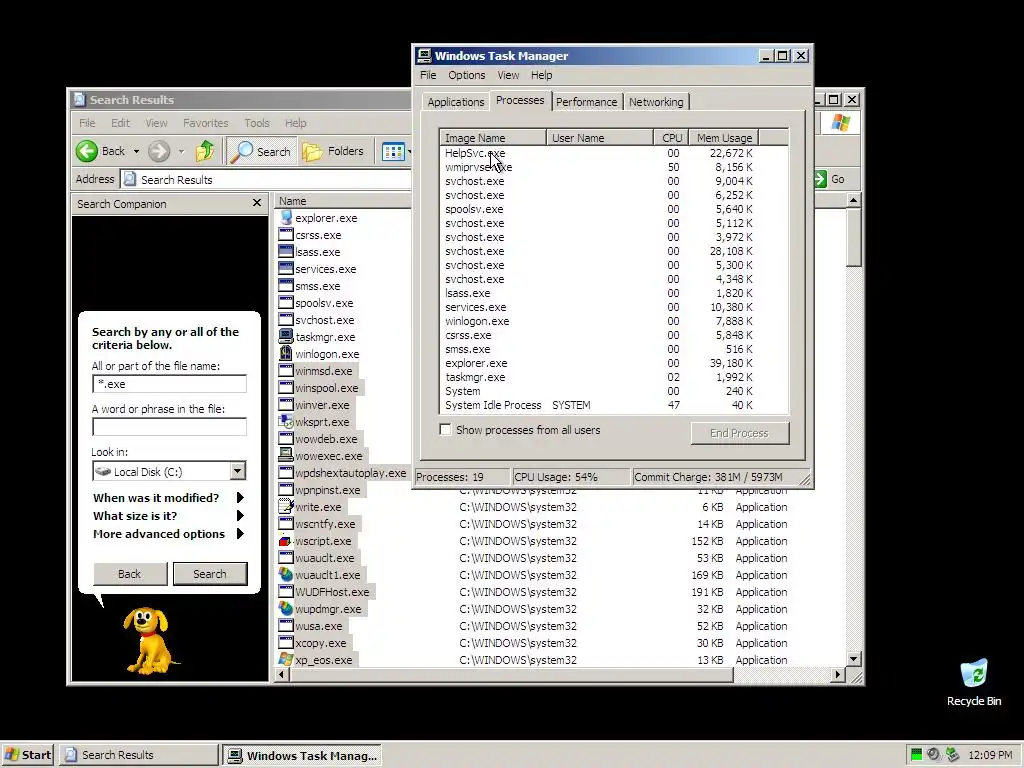Click the green Go arrow button
Image resolution: width=1024 pixels, height=768 pixels.
[x=822, y=179]
